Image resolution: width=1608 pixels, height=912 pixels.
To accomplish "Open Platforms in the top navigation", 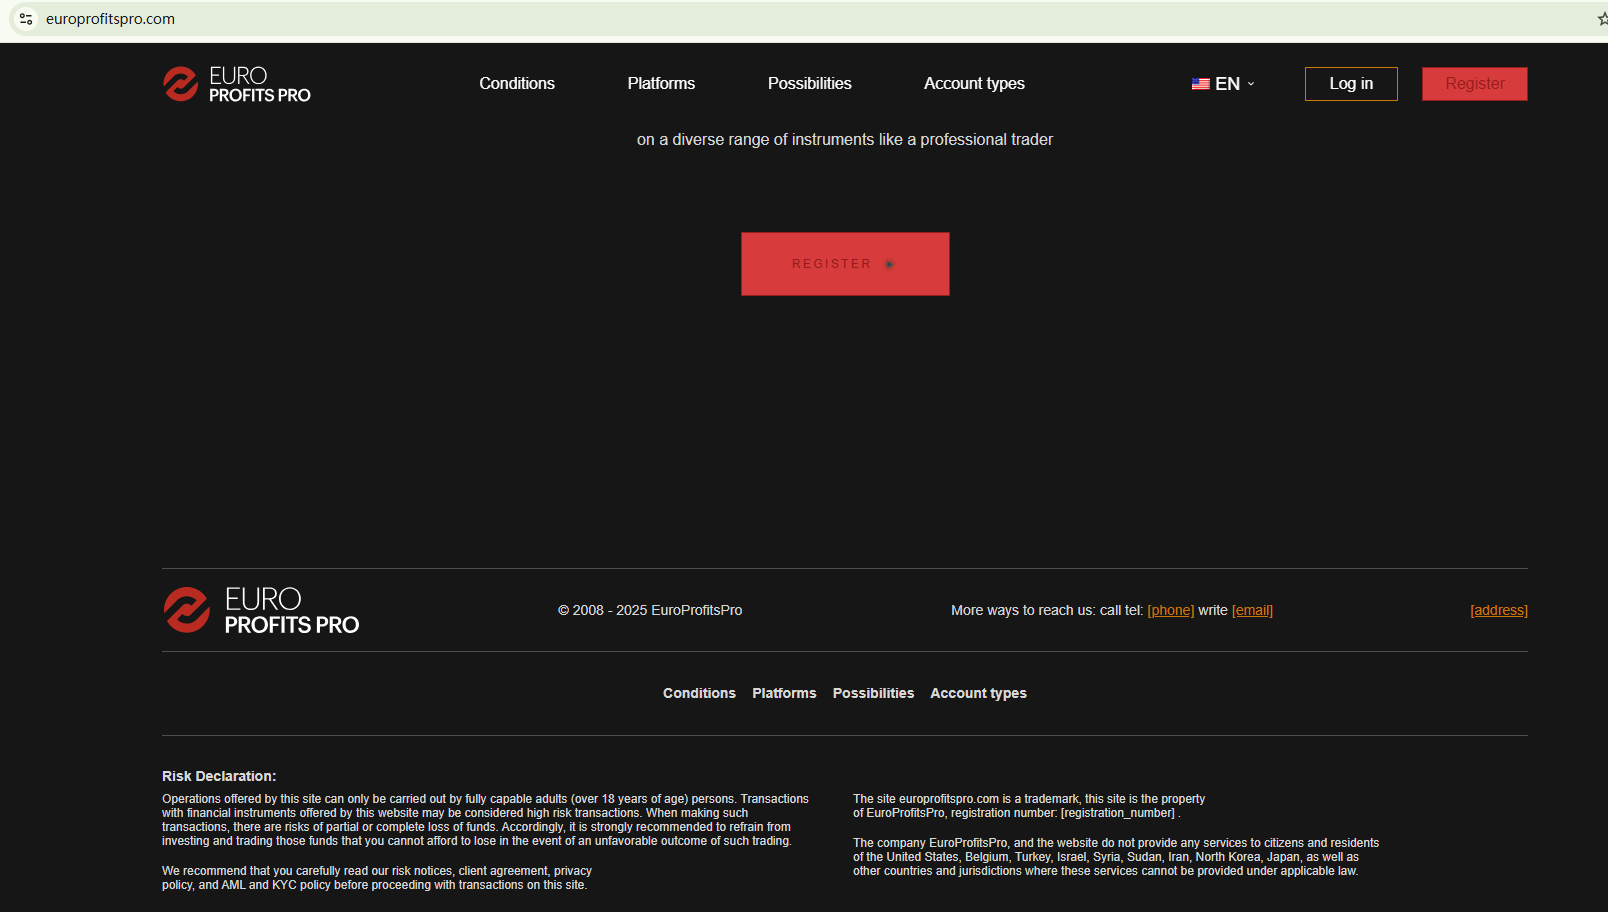I will point(661,84).
